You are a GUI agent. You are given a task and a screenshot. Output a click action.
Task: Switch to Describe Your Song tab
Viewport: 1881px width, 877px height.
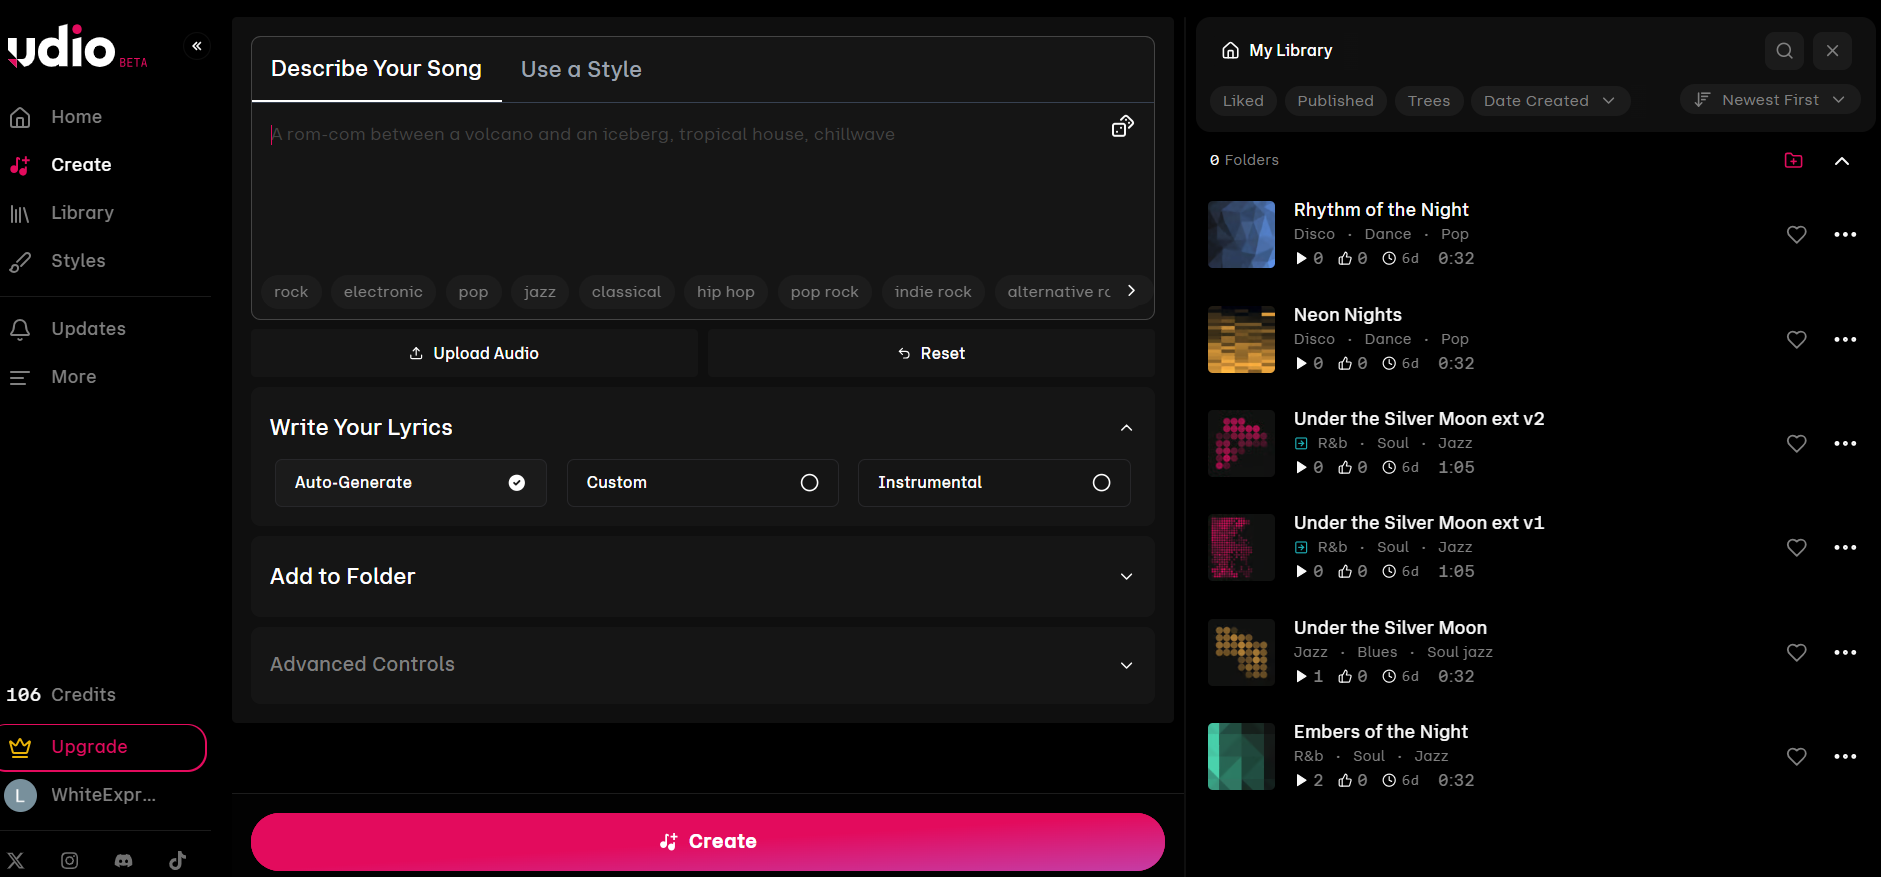click(x=376, y=69)
